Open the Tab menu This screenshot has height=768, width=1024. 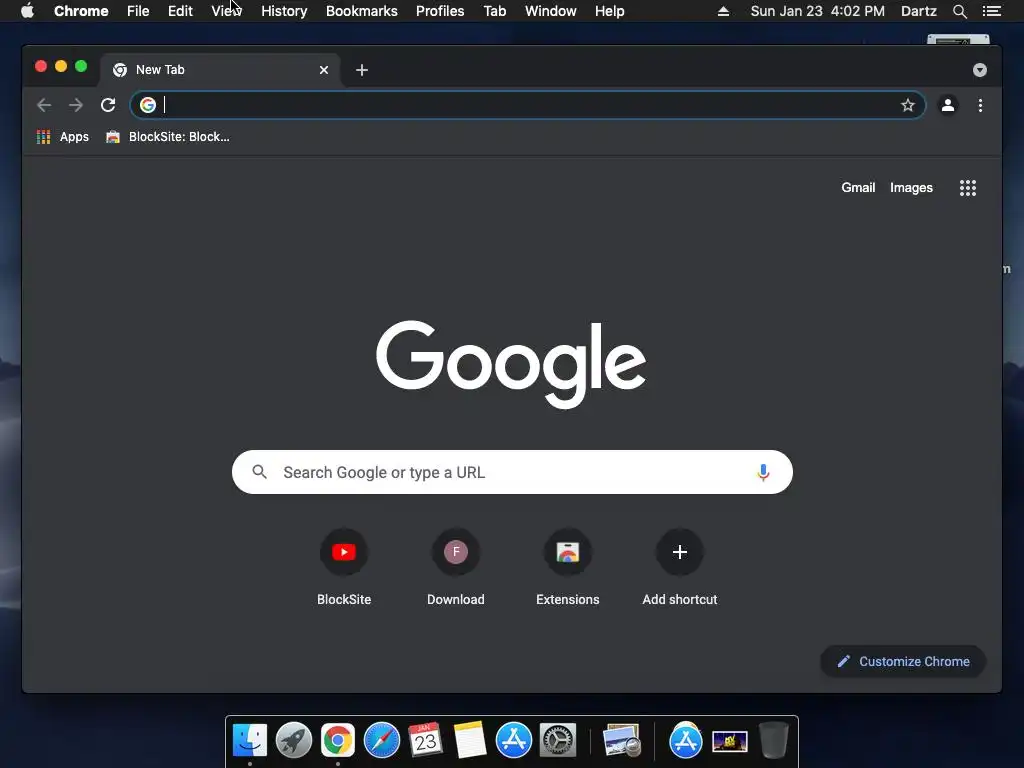pos(495,11)
